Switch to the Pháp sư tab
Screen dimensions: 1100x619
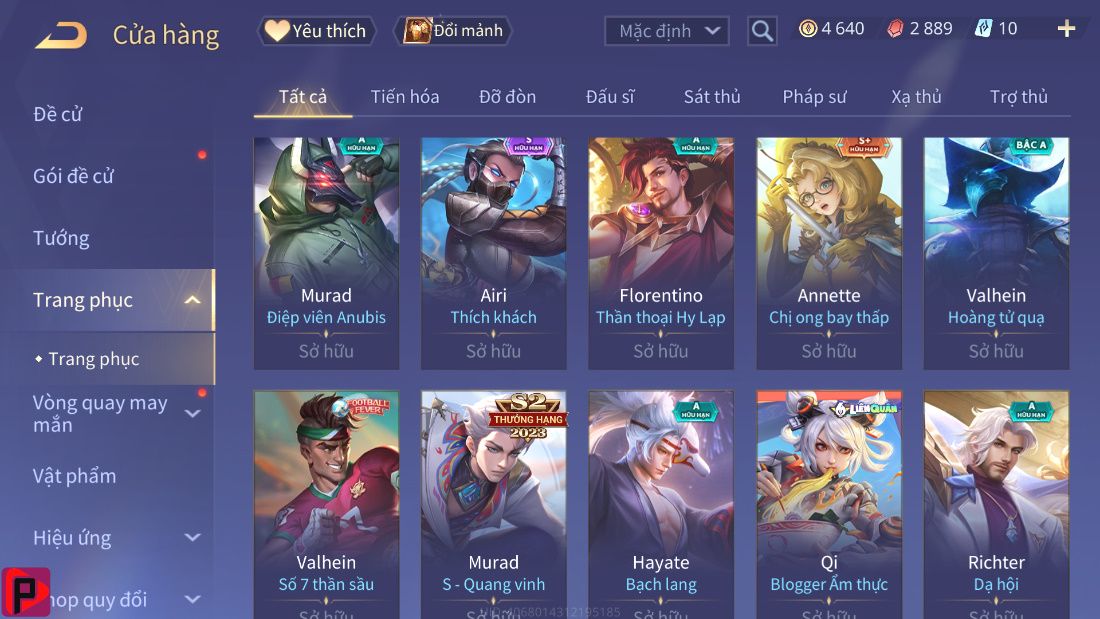pos(814,97)
